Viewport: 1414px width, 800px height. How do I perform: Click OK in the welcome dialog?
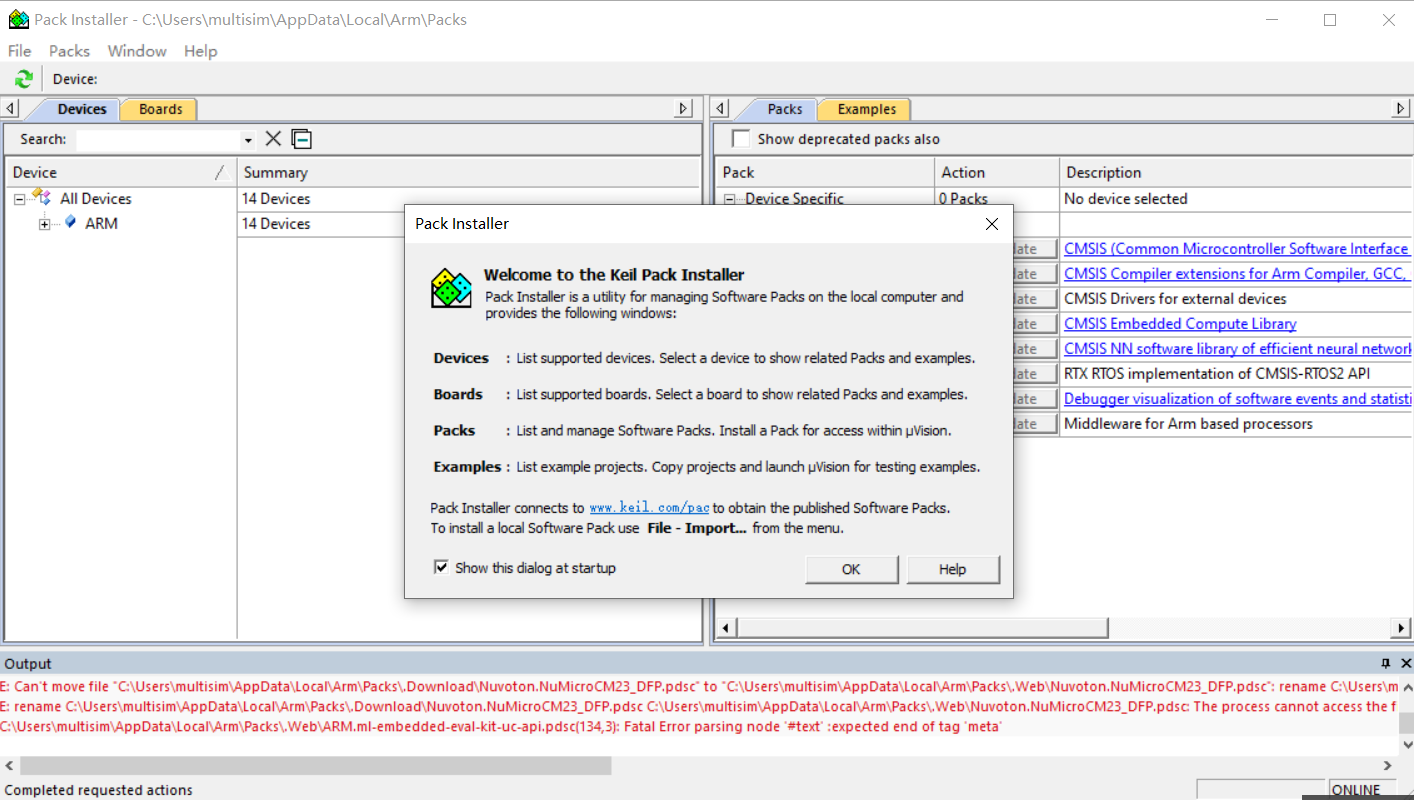coord(851,569)
